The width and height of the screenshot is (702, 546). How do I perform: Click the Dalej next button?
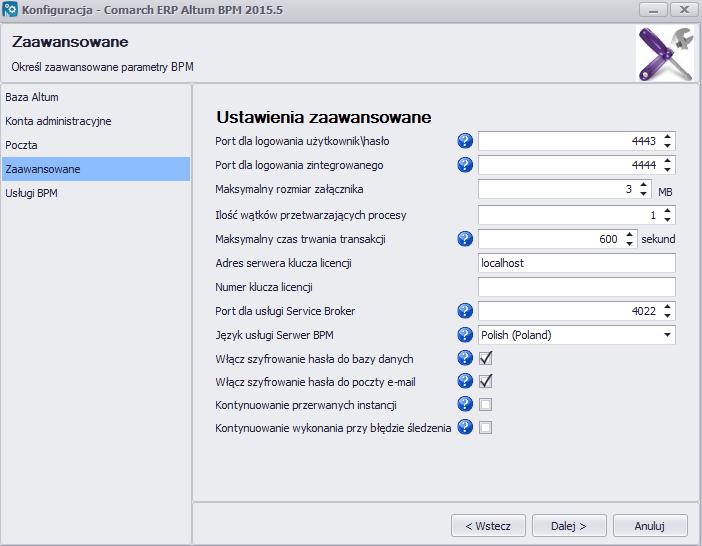pos(569,525)
